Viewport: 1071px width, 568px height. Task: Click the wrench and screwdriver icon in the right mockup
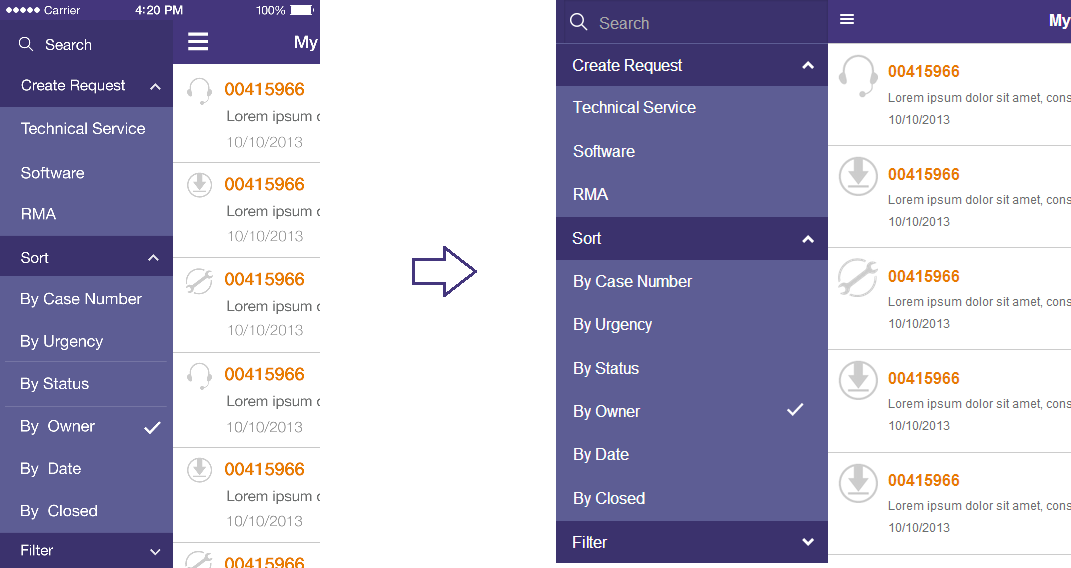858,278
